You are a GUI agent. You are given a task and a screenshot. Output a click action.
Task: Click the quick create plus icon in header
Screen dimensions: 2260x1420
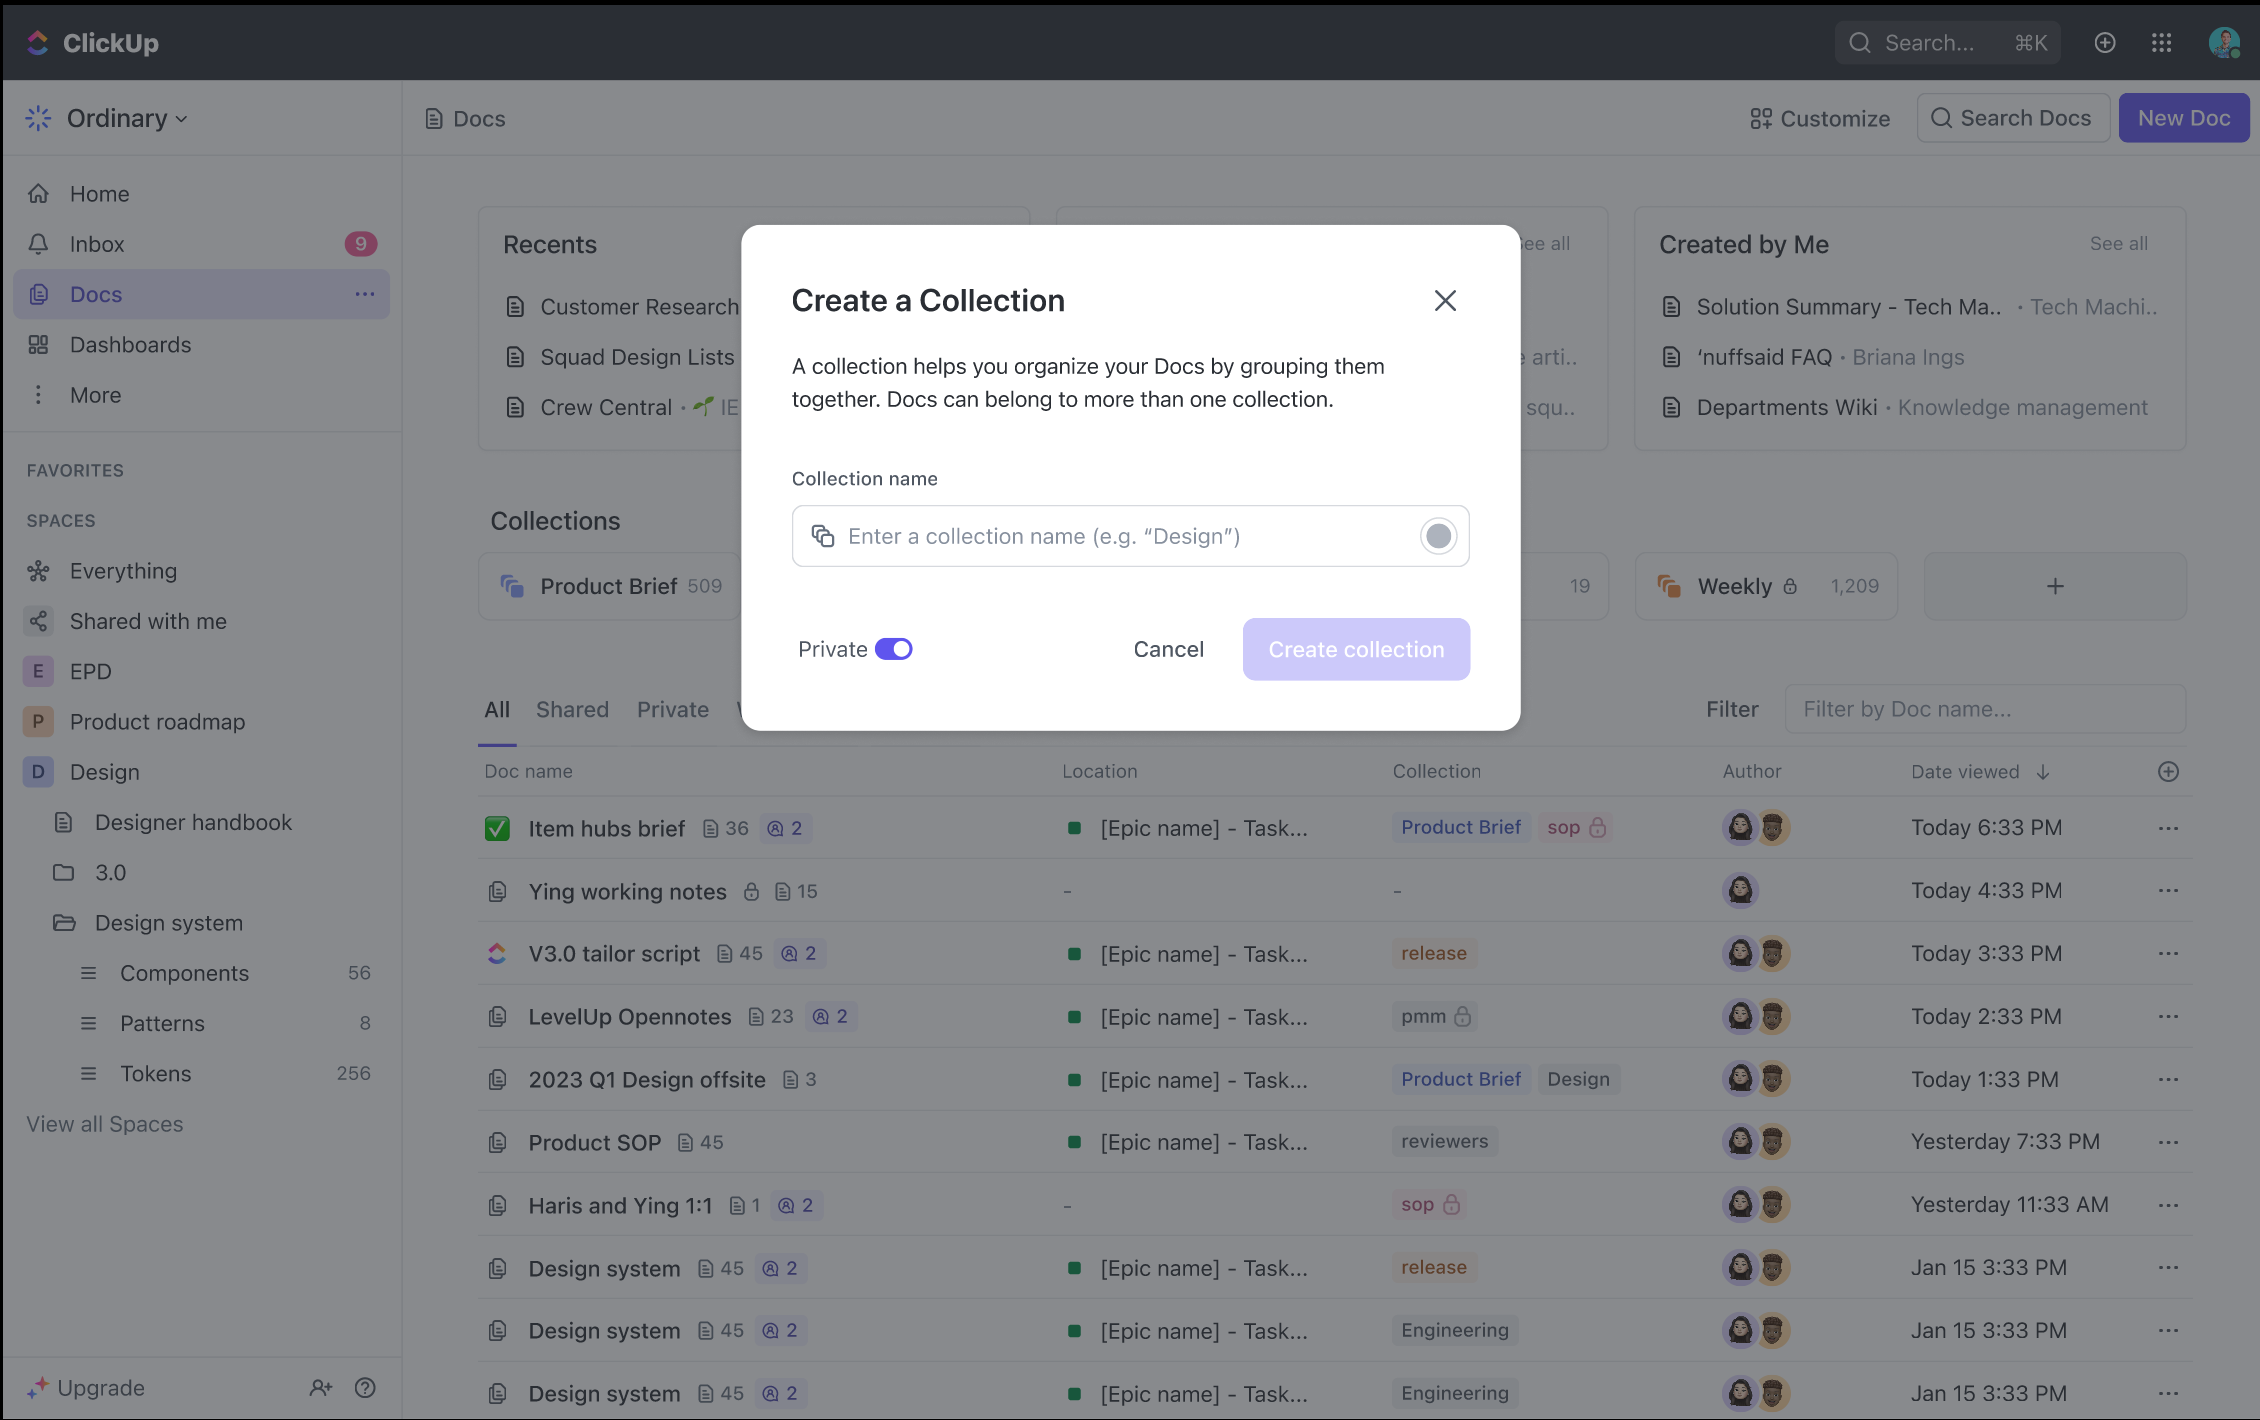(x=2104, y=43)
